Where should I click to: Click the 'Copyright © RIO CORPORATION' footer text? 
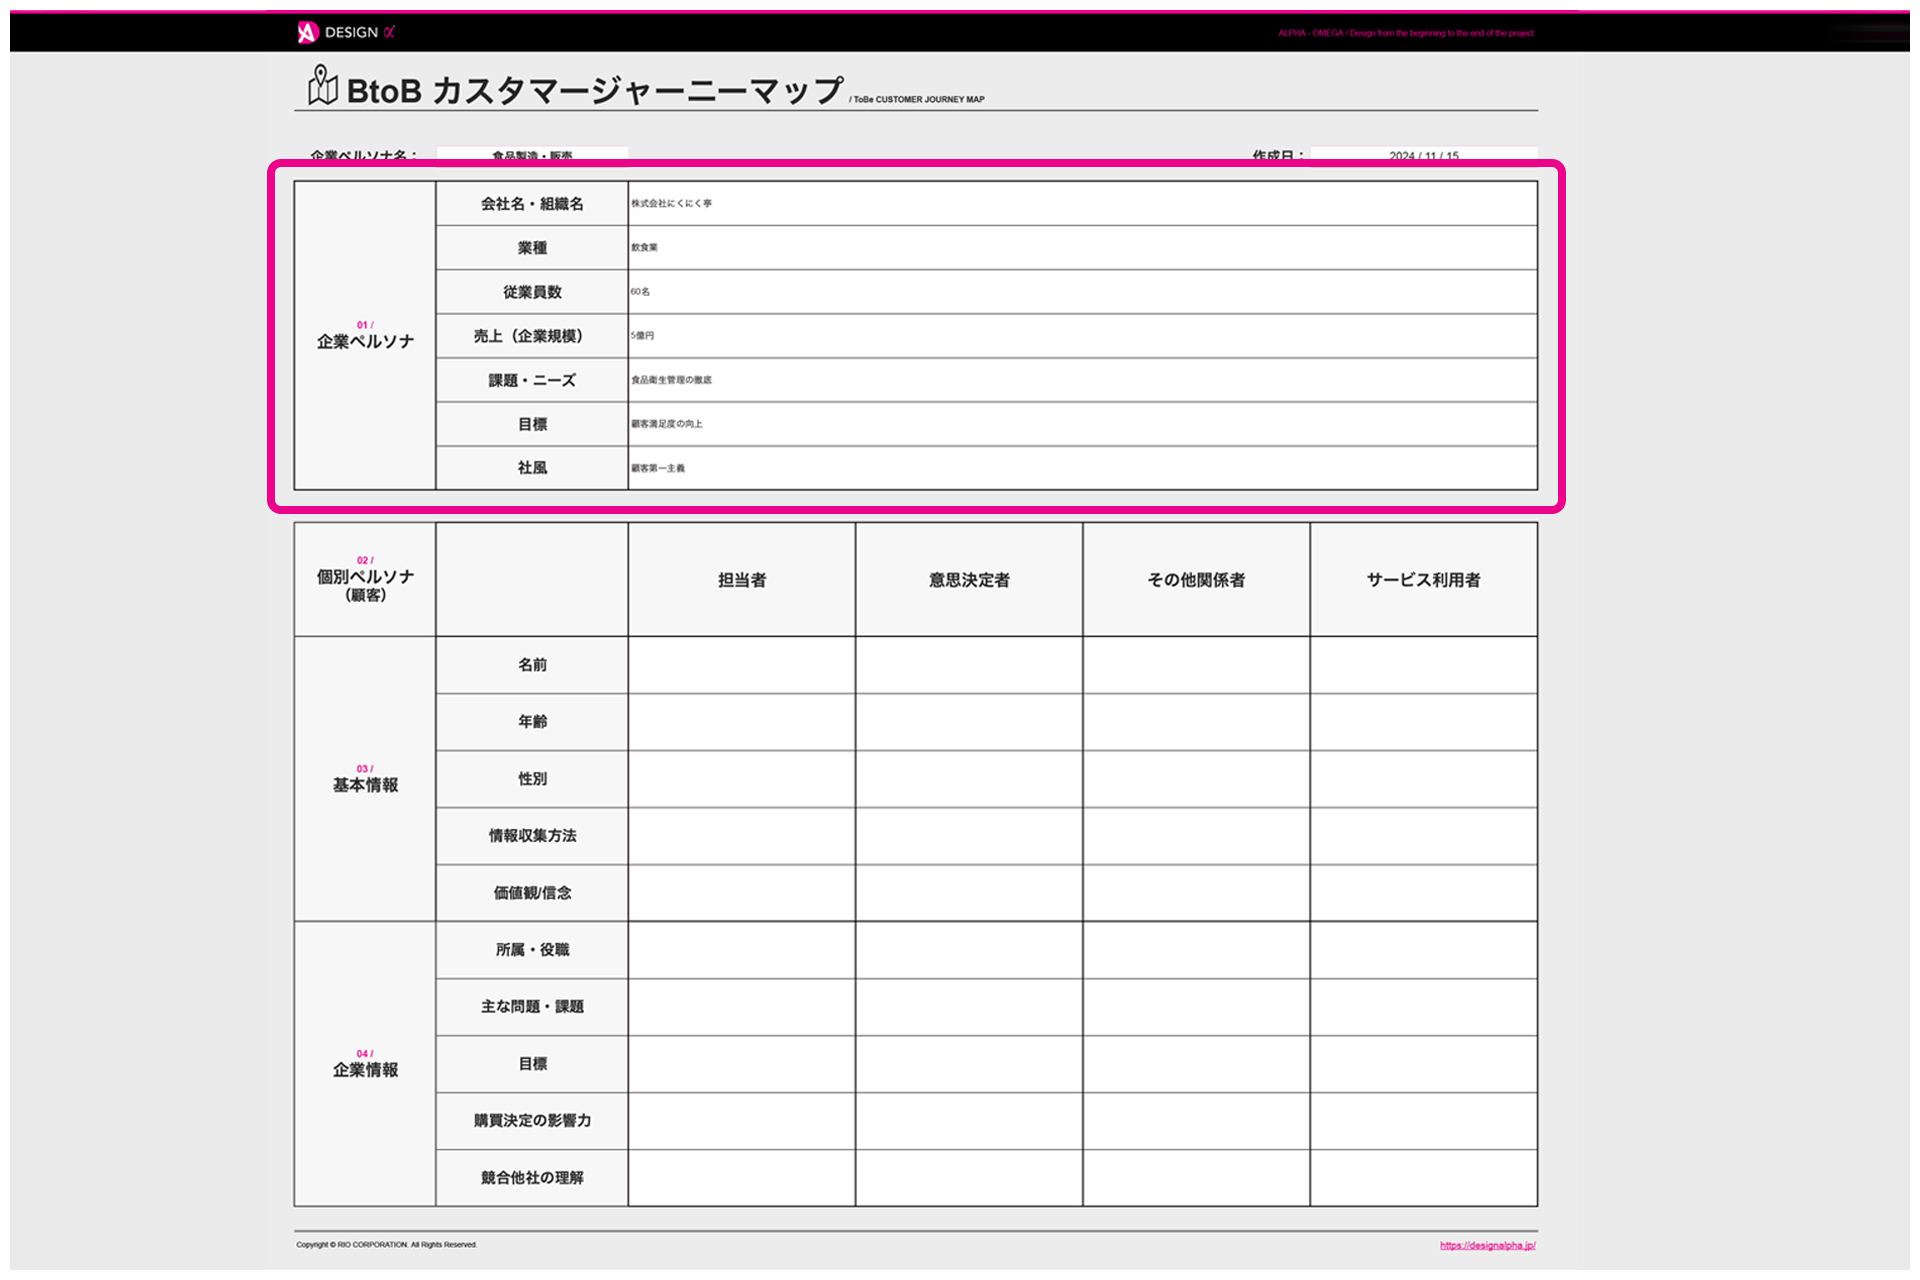tap(386, 1245)
